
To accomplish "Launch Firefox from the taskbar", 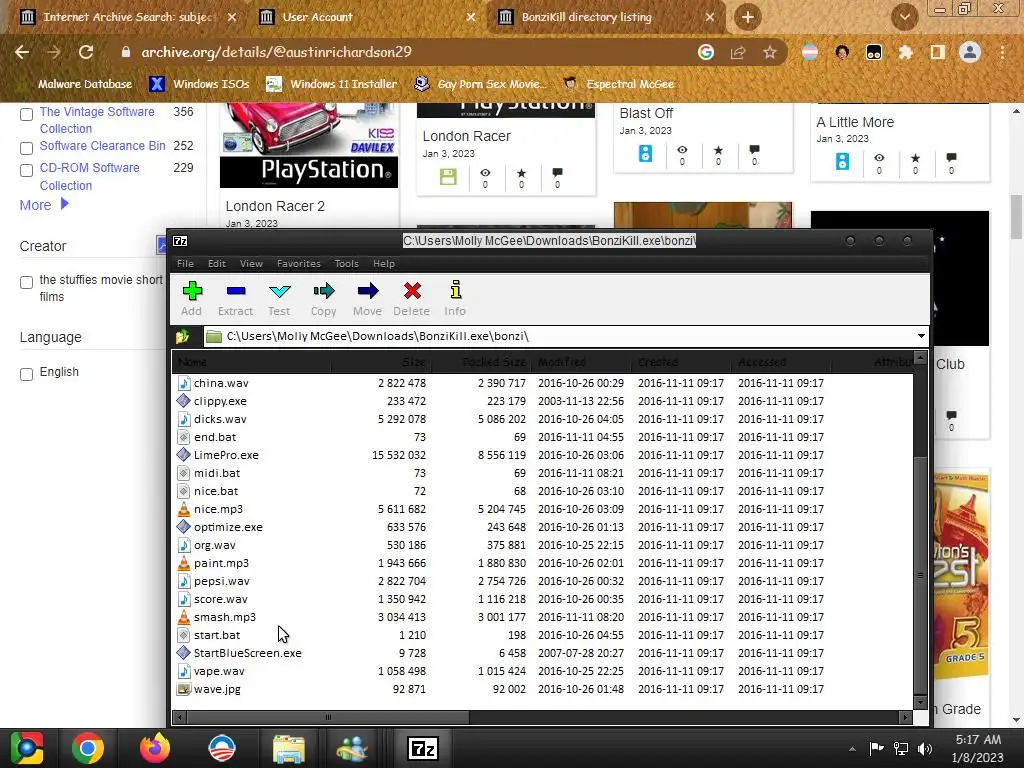I will 155,748.
